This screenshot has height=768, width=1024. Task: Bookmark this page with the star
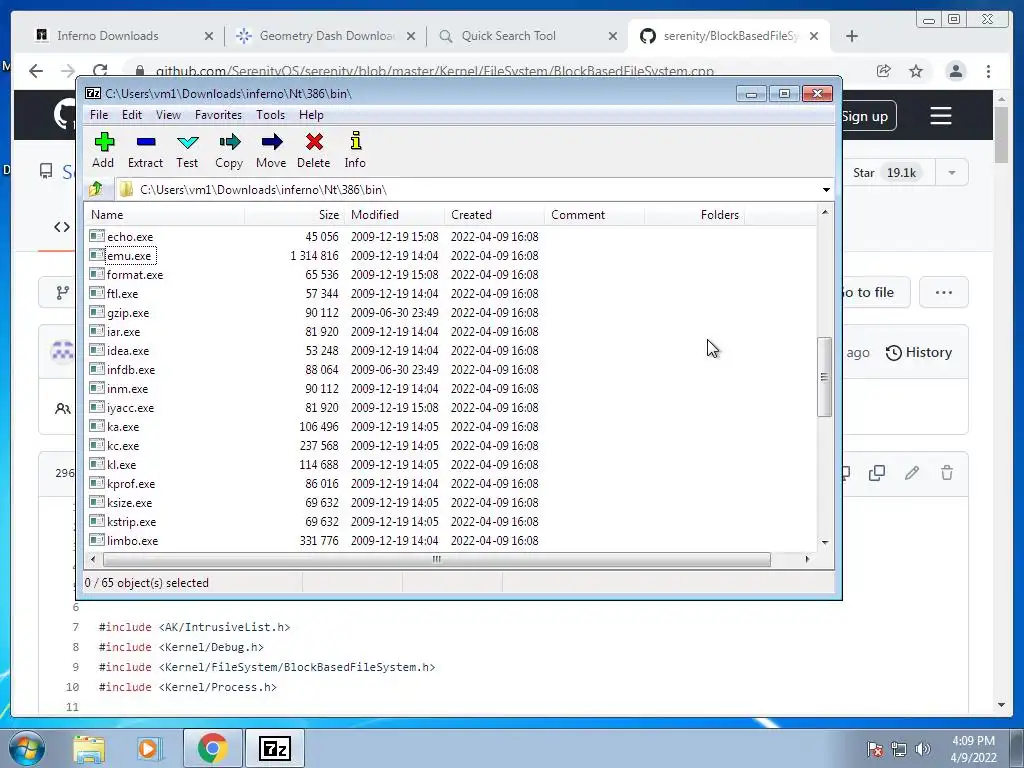tap(916, 71)
